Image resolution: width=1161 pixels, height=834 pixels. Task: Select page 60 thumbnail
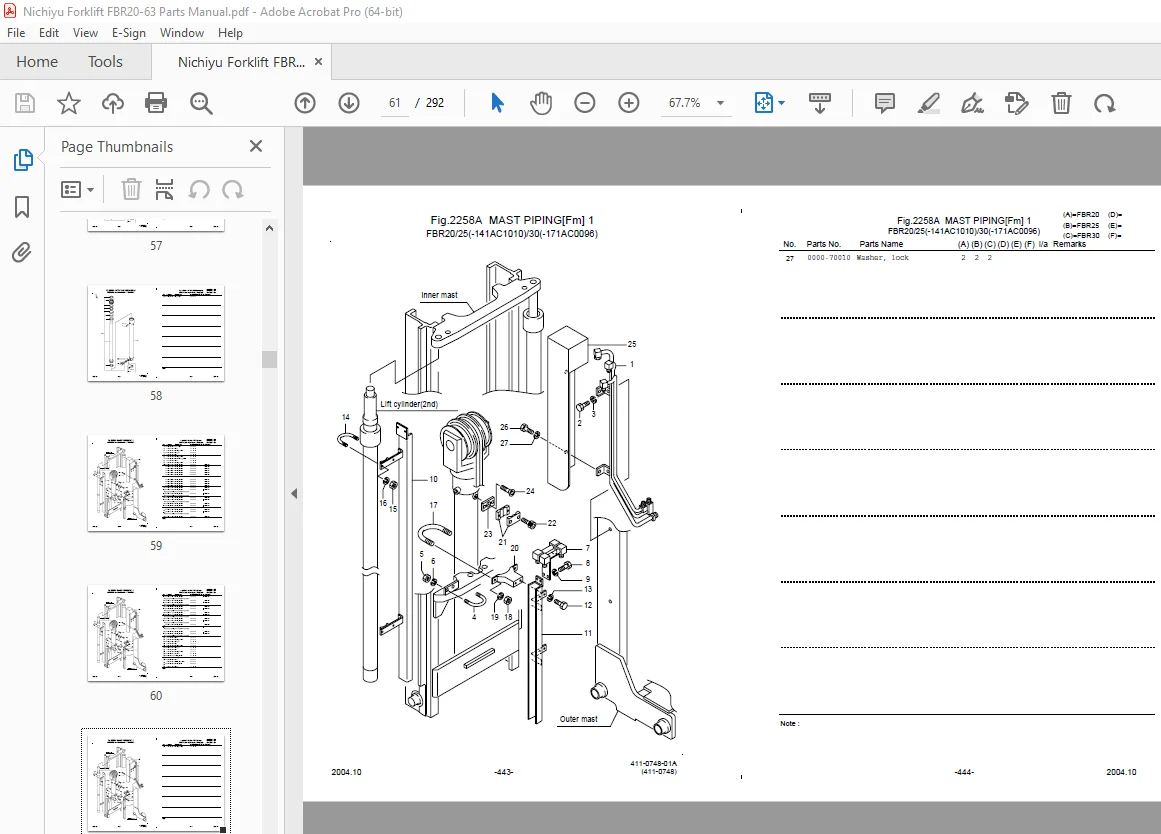pos(155,633)
